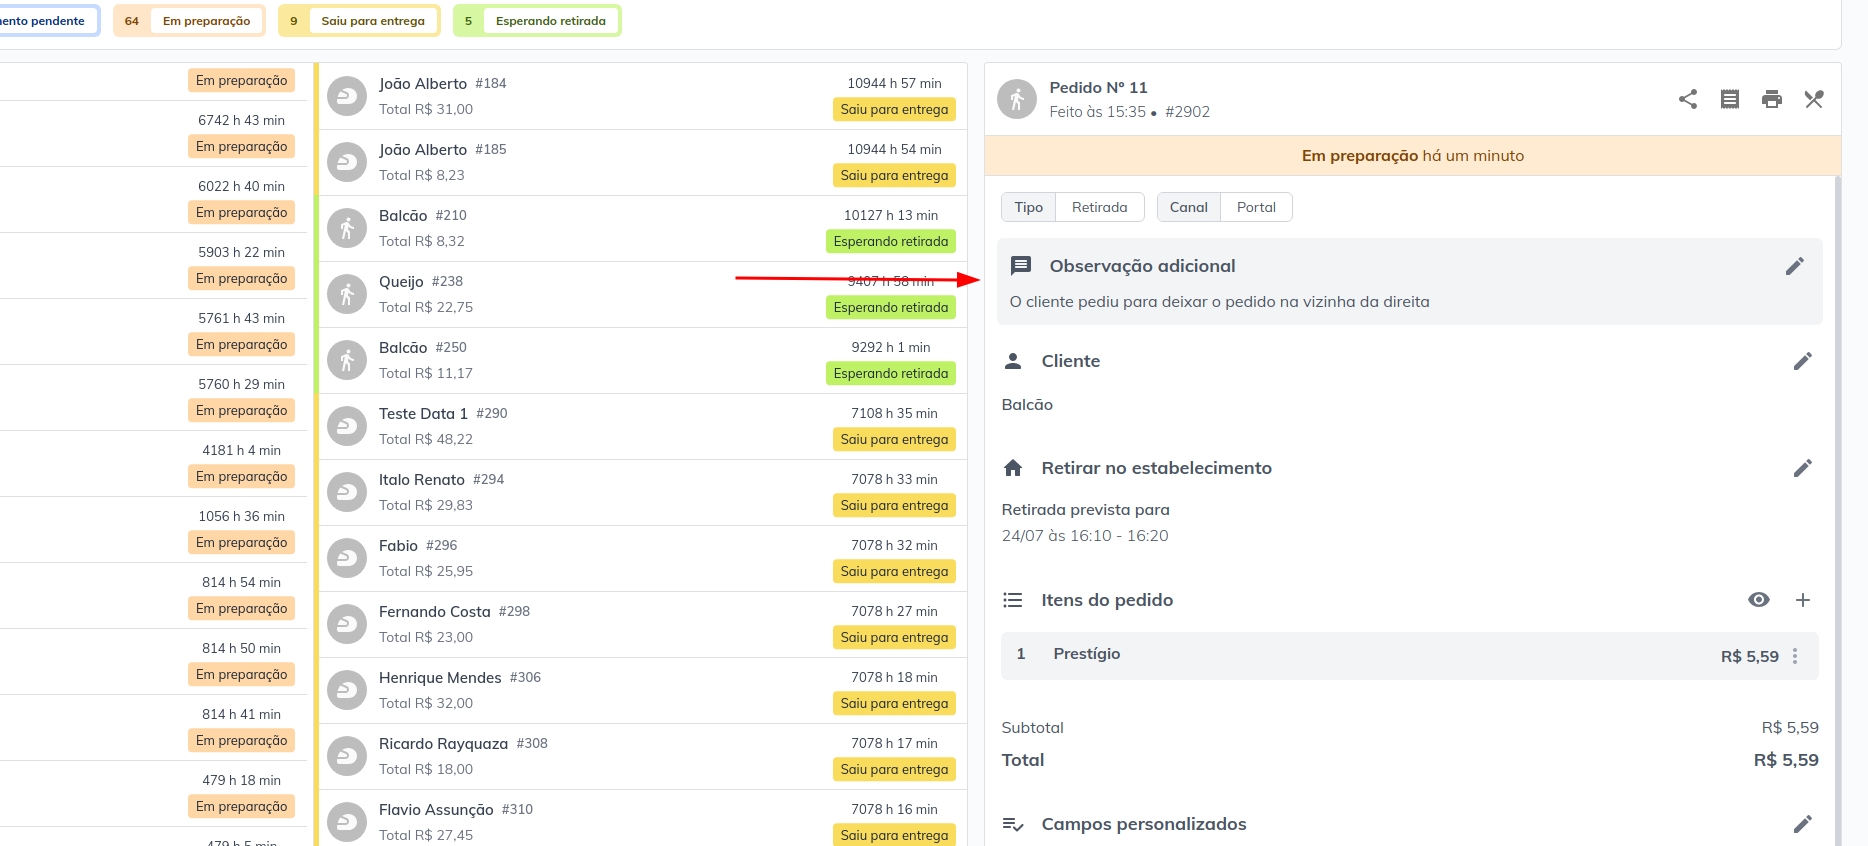This screenshot has width=1868, height=846.
Task: Filter by Saiu para entrega tab
Action: pyautogui.click(x=359, y=21)
